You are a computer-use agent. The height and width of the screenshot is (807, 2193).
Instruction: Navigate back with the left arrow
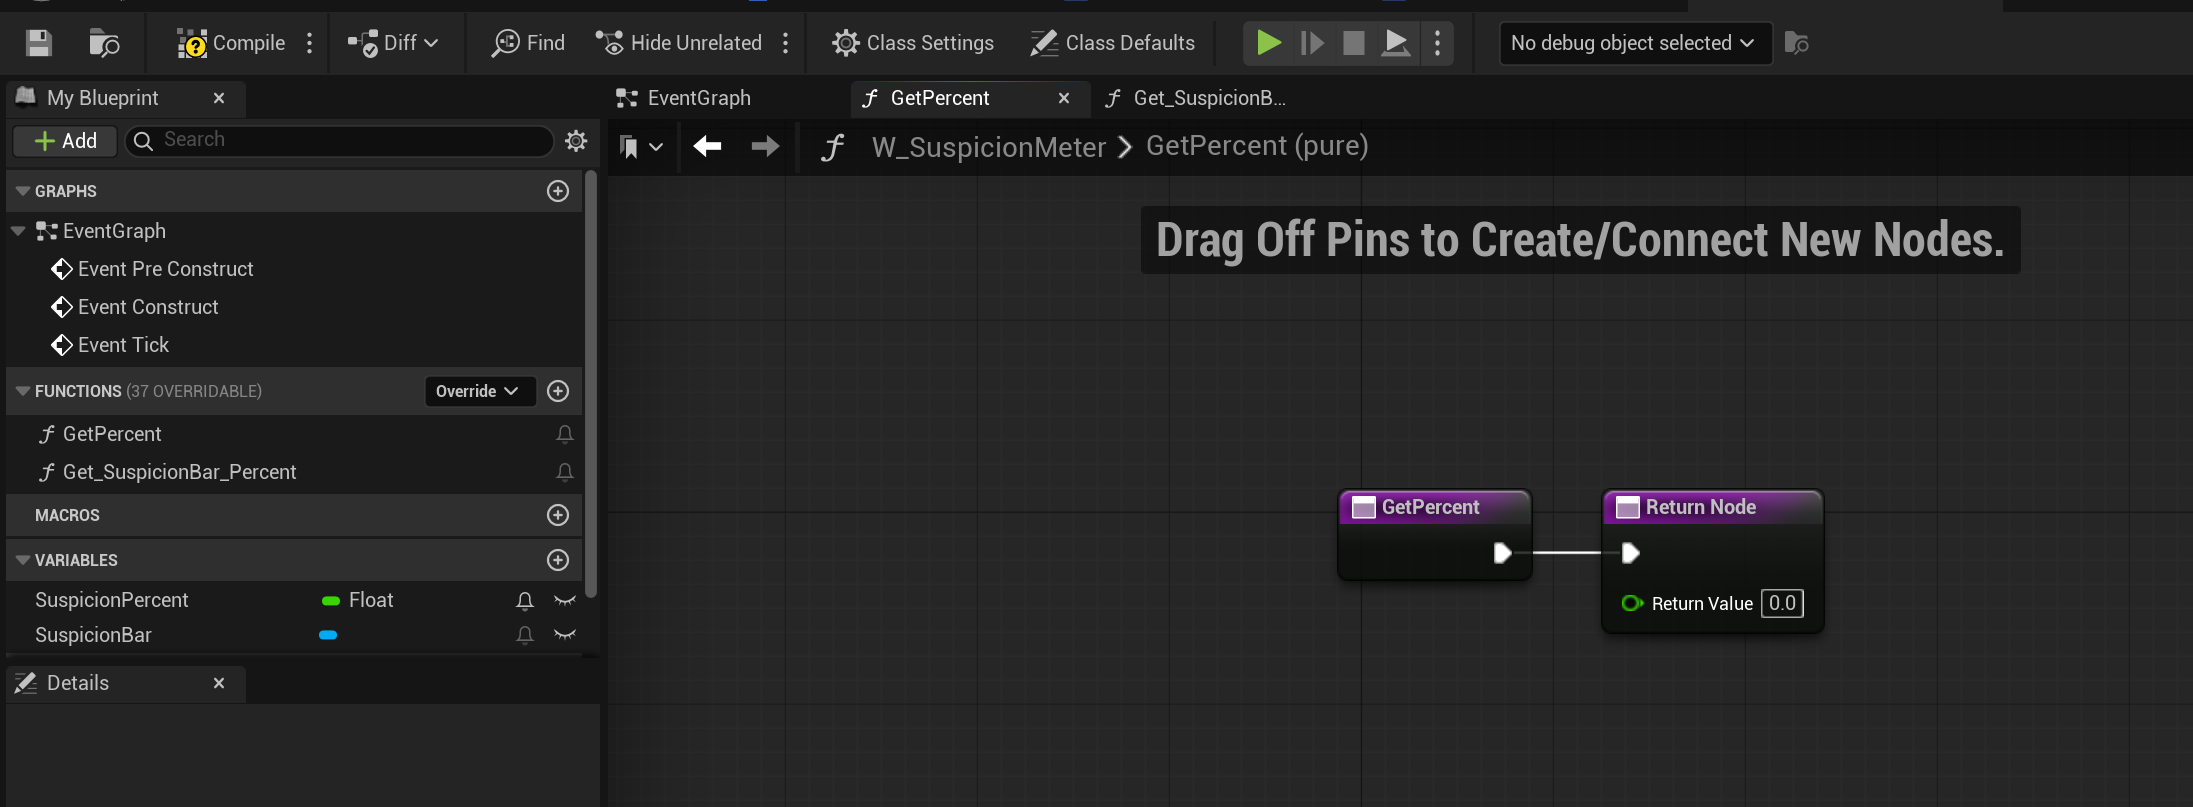tap(707, 147)
